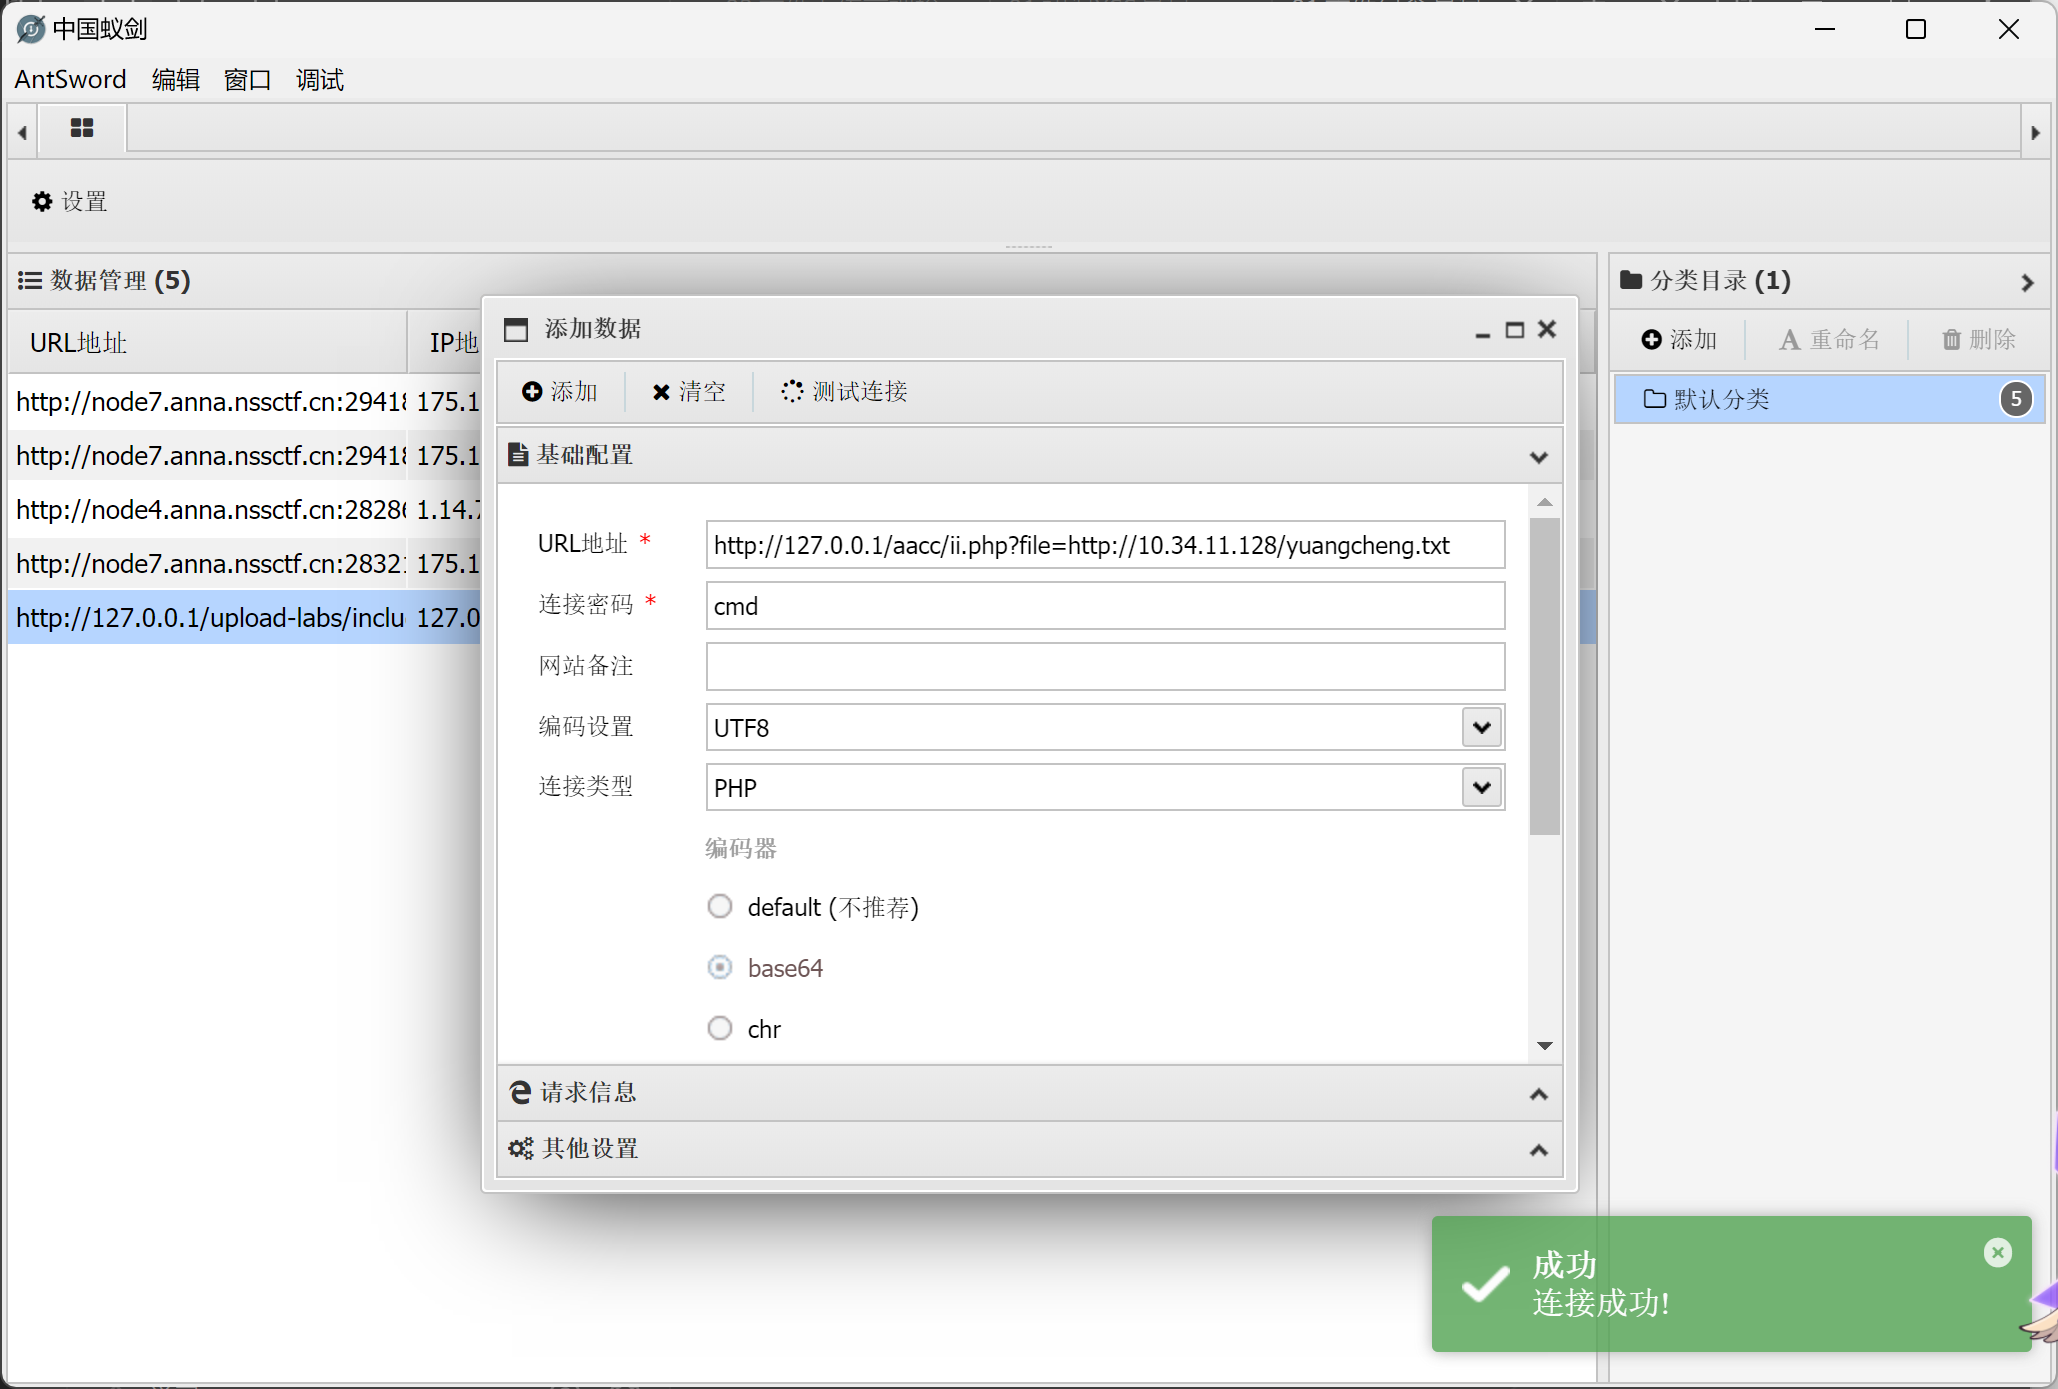Screen dimensions: 2058x1389
Task: Click the 添加数据 dialog window icon
Action: 516,330
